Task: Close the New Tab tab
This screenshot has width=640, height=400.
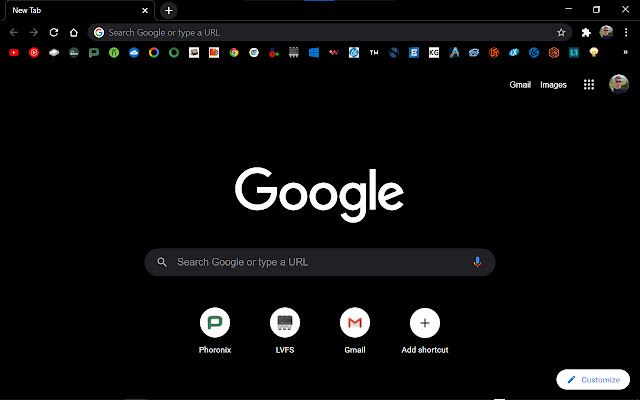Action: 145,11
